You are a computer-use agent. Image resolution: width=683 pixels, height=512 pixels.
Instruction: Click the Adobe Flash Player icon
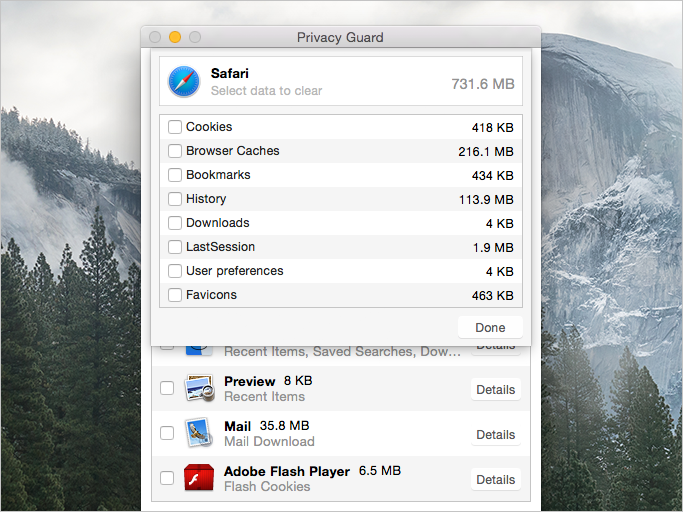tap(199, 478)
